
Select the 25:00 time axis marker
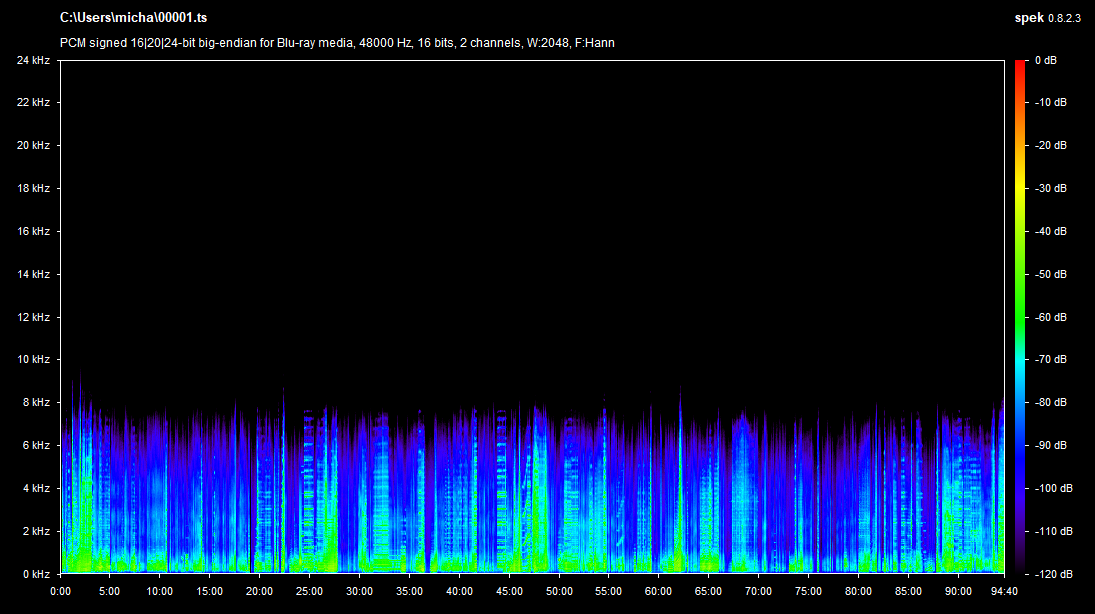pyautogui.click(x=309, y=590)
